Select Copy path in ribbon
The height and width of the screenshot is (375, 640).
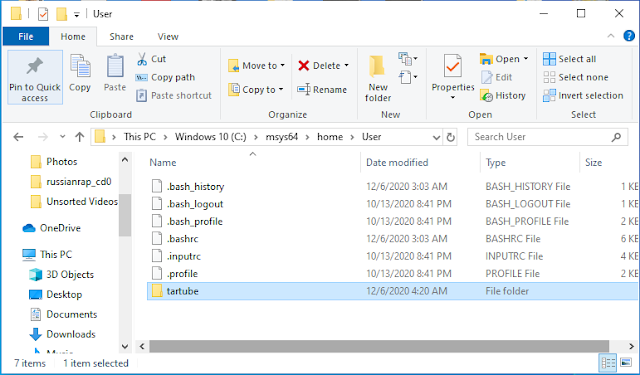pyautogui.click(x=165, y=78)
